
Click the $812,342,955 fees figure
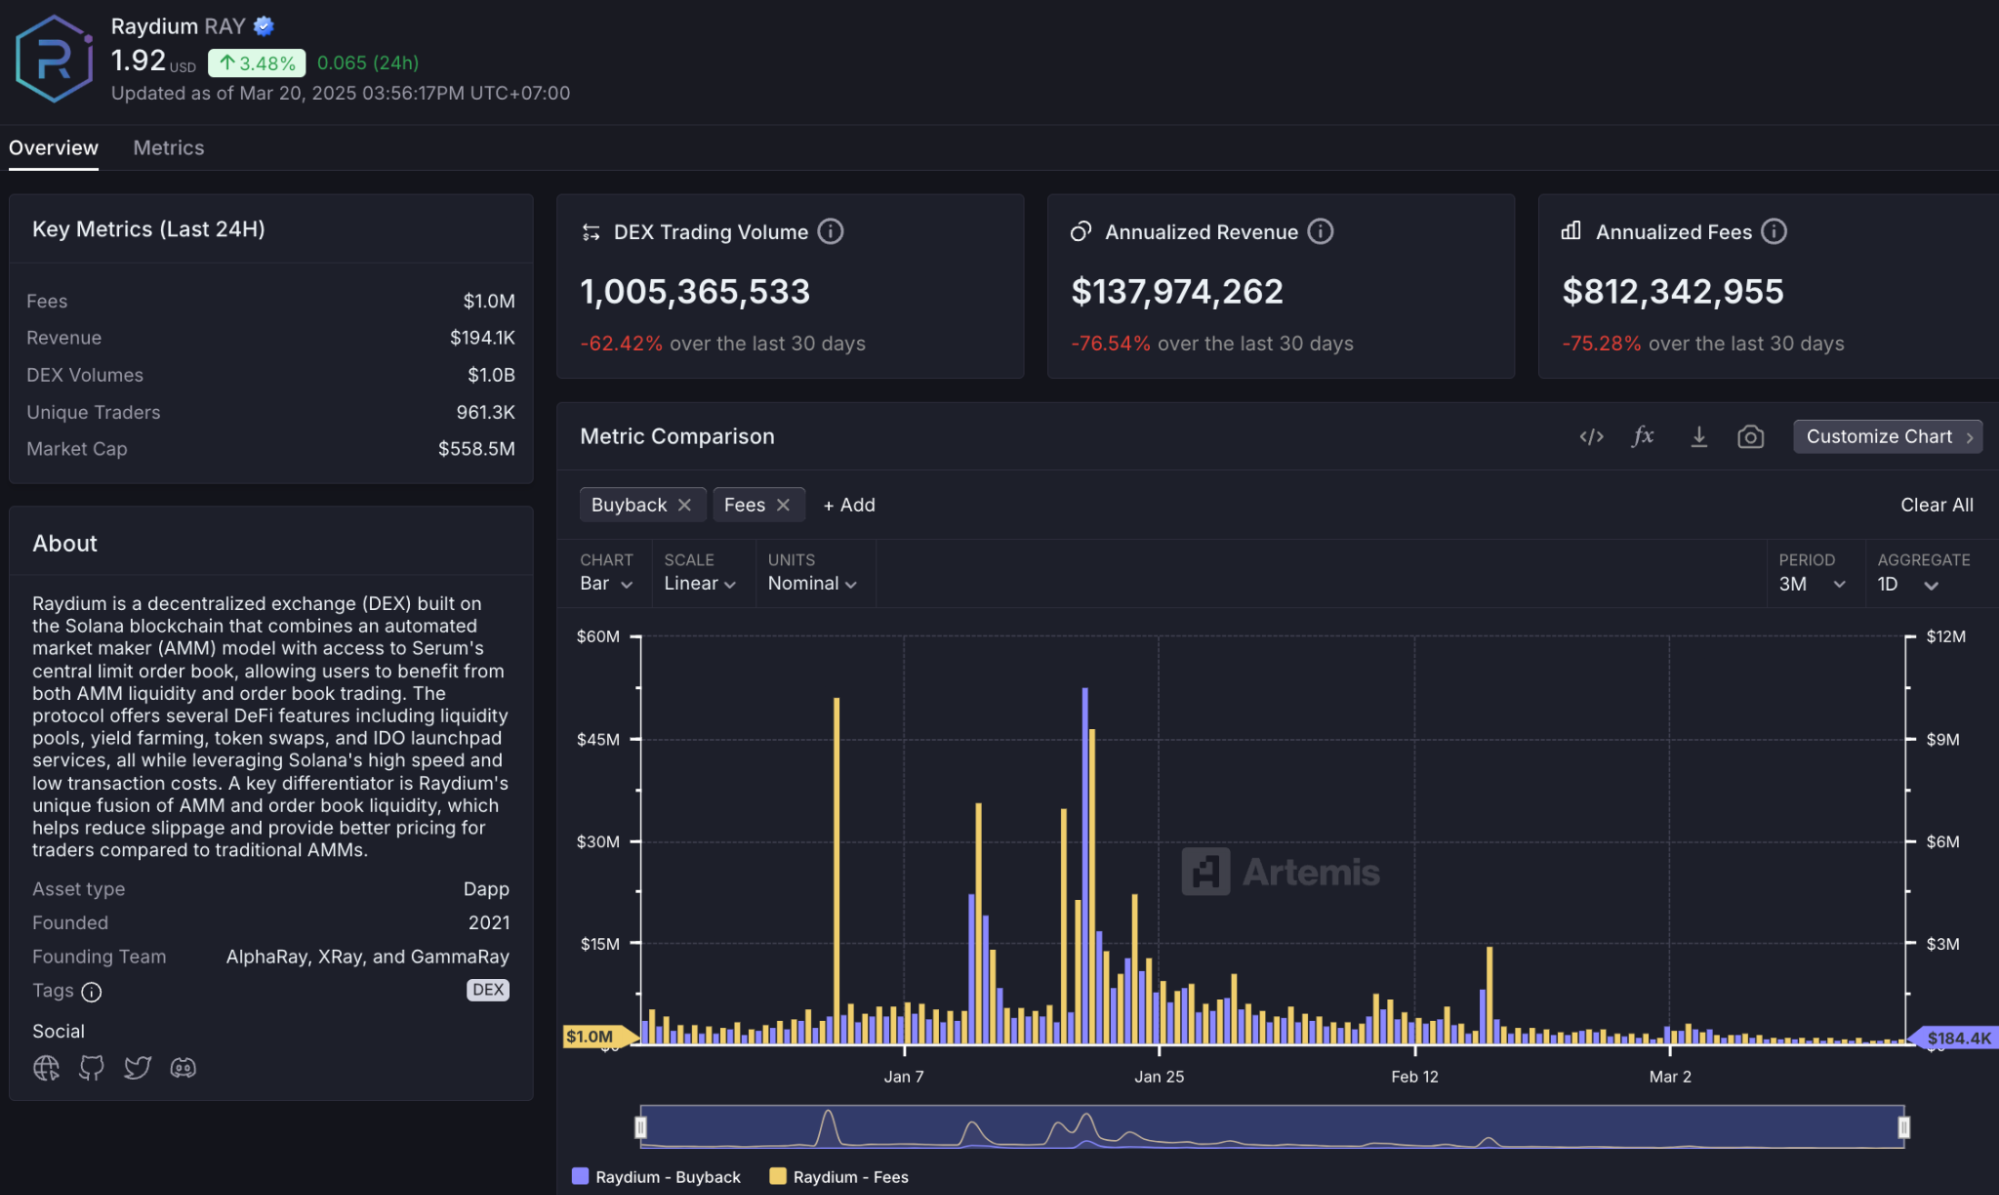1673,292
